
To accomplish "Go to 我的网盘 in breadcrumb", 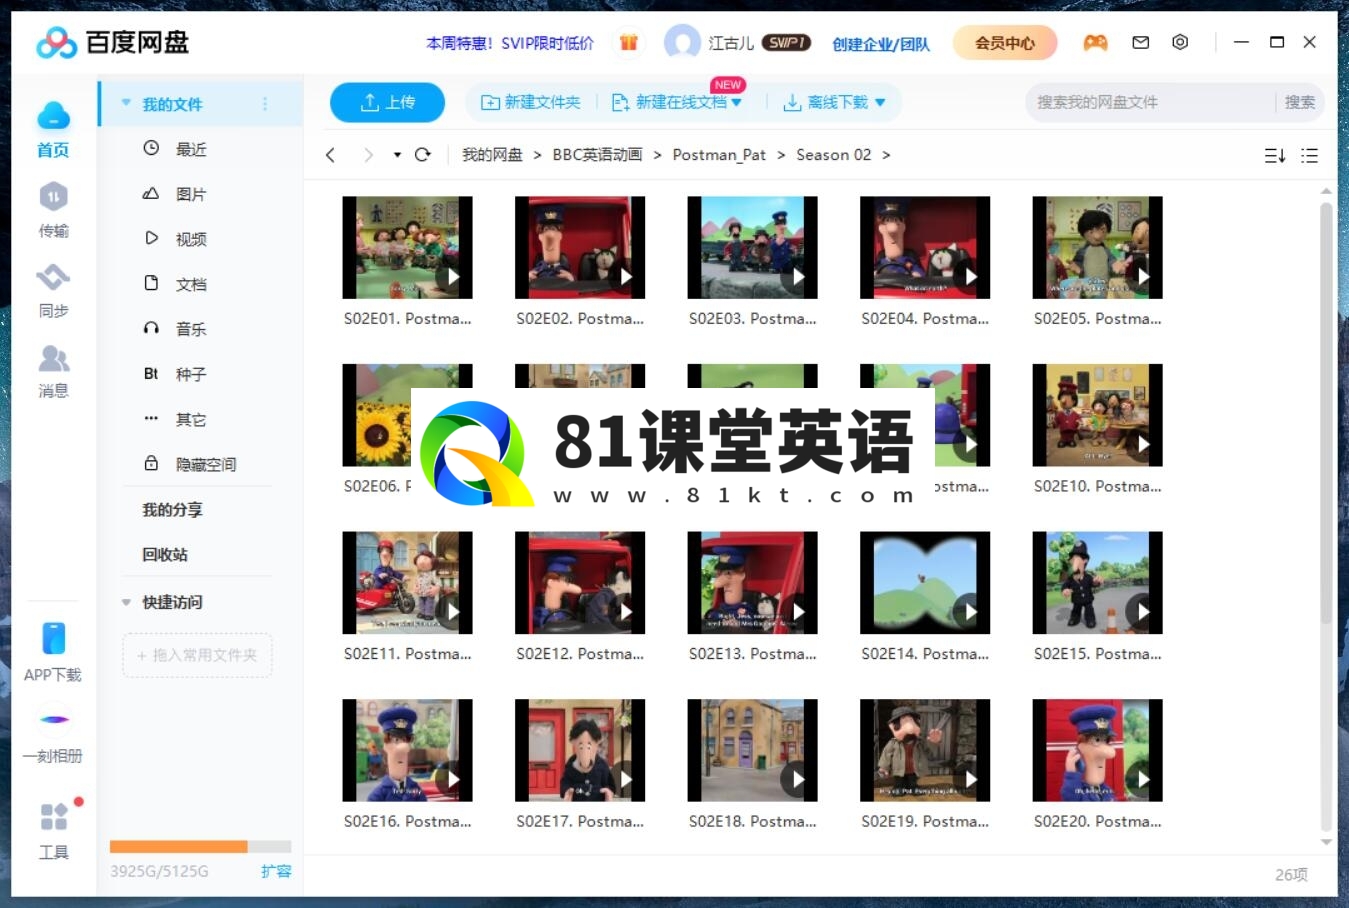I will coord(492,155).
